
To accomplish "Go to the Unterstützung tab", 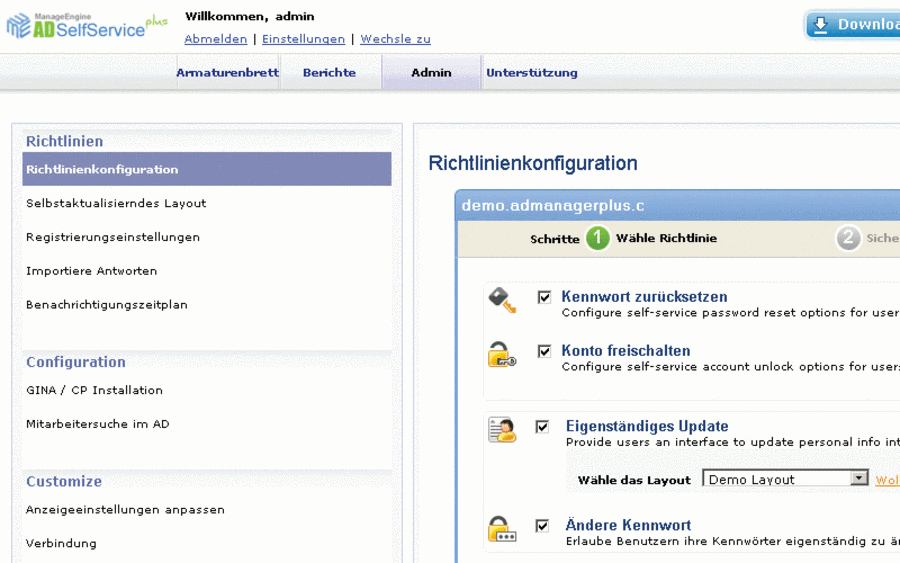I will click(x=532, y=72).
